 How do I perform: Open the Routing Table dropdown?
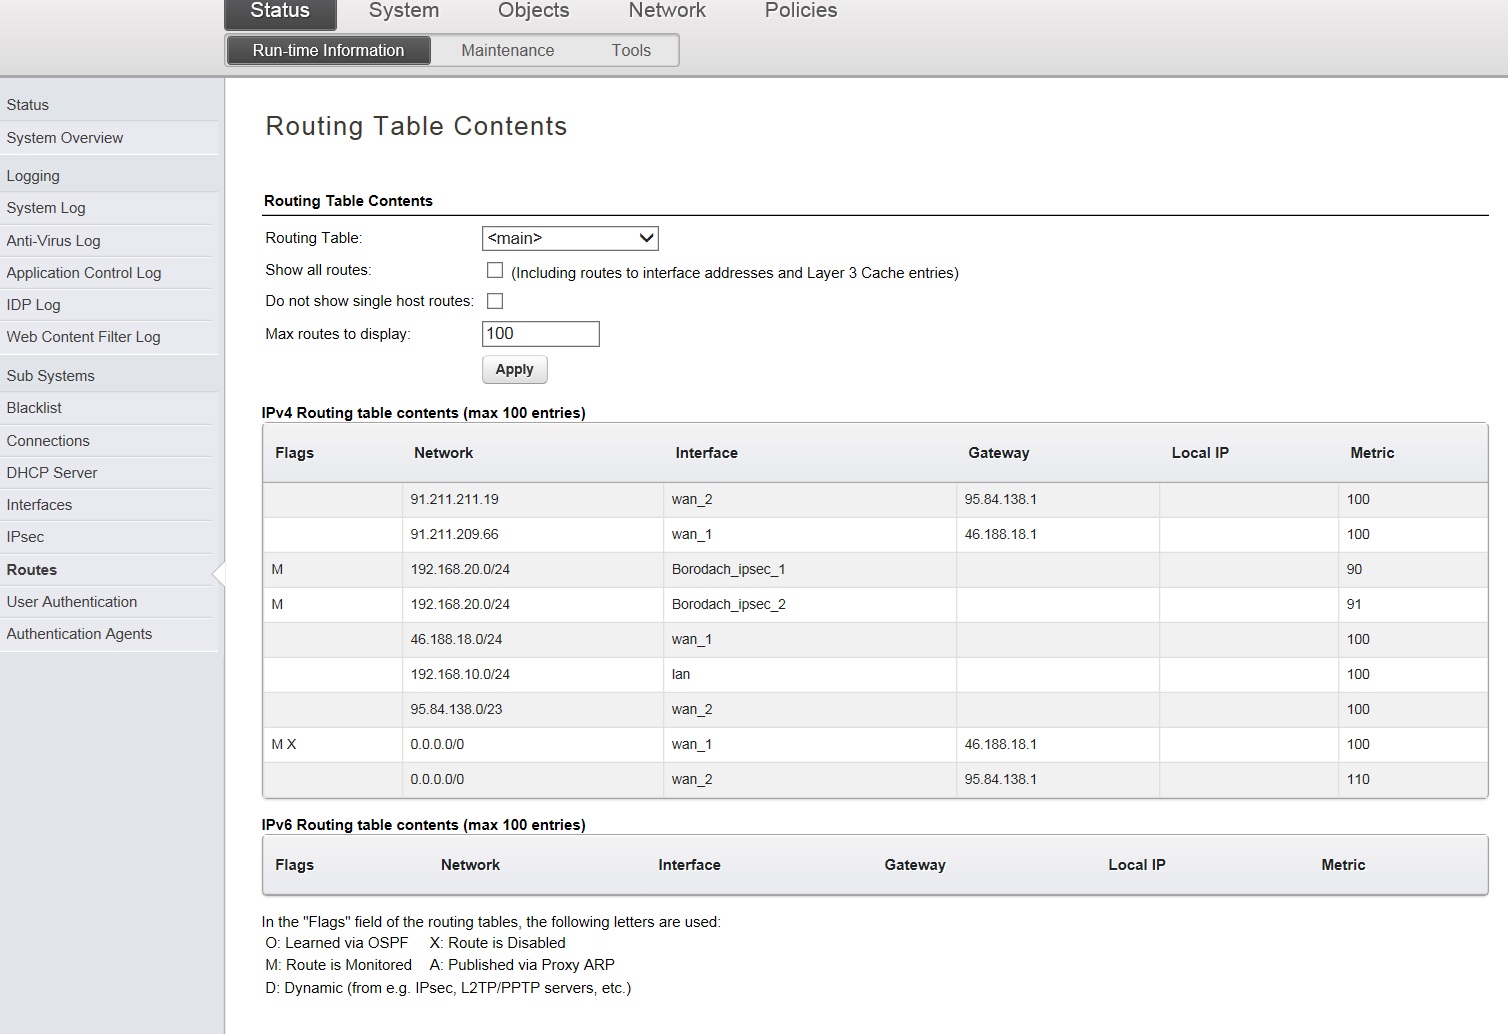tap(569, 238)
